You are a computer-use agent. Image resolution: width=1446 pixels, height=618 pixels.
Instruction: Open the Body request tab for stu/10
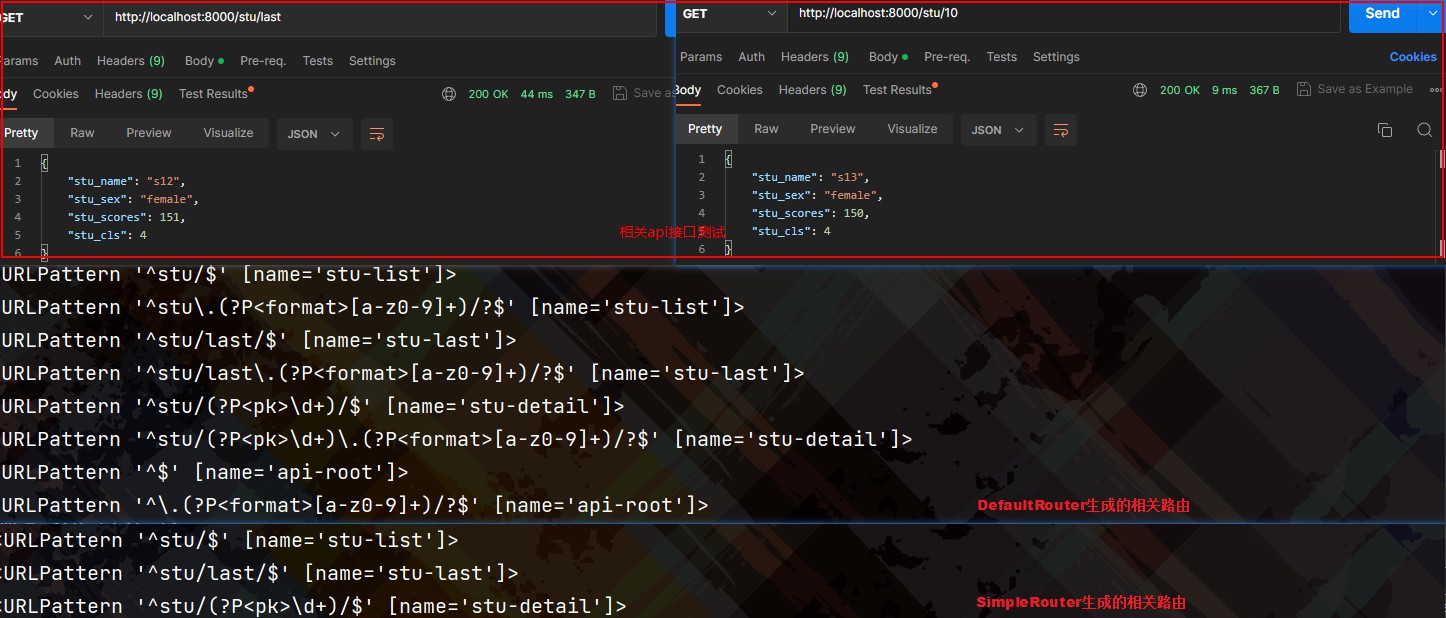click(x=888, y=57)
